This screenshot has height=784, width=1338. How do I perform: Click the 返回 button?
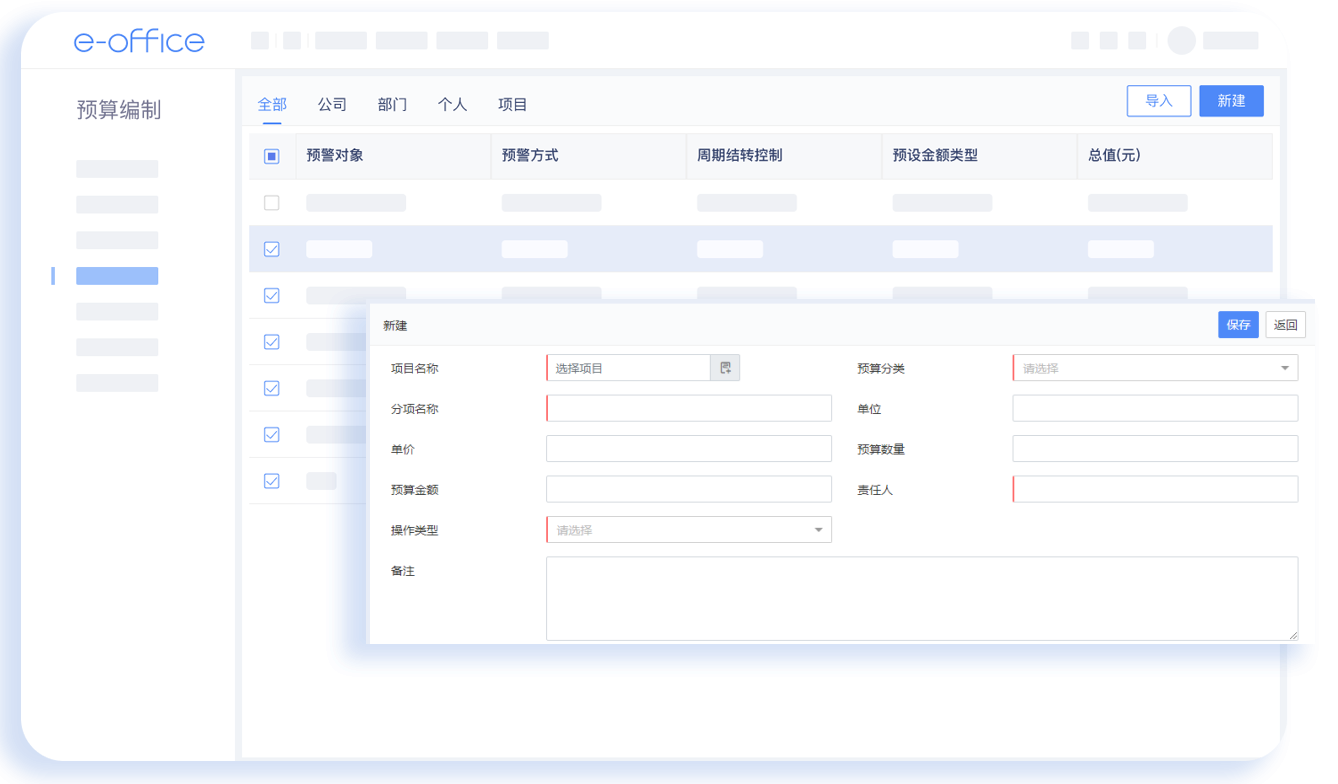(1285, 325)
